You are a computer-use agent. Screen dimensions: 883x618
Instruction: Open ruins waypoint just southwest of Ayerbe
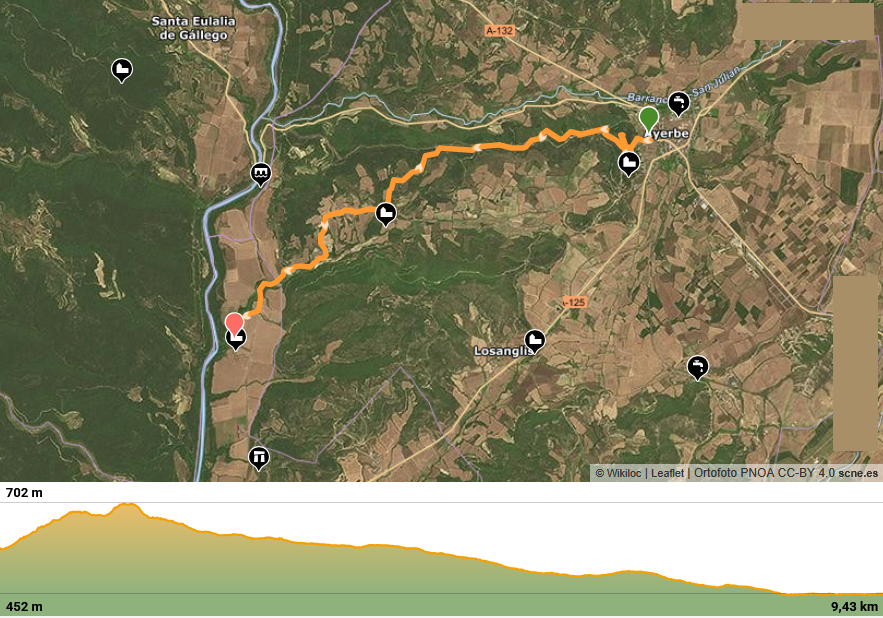click(628, 164)
